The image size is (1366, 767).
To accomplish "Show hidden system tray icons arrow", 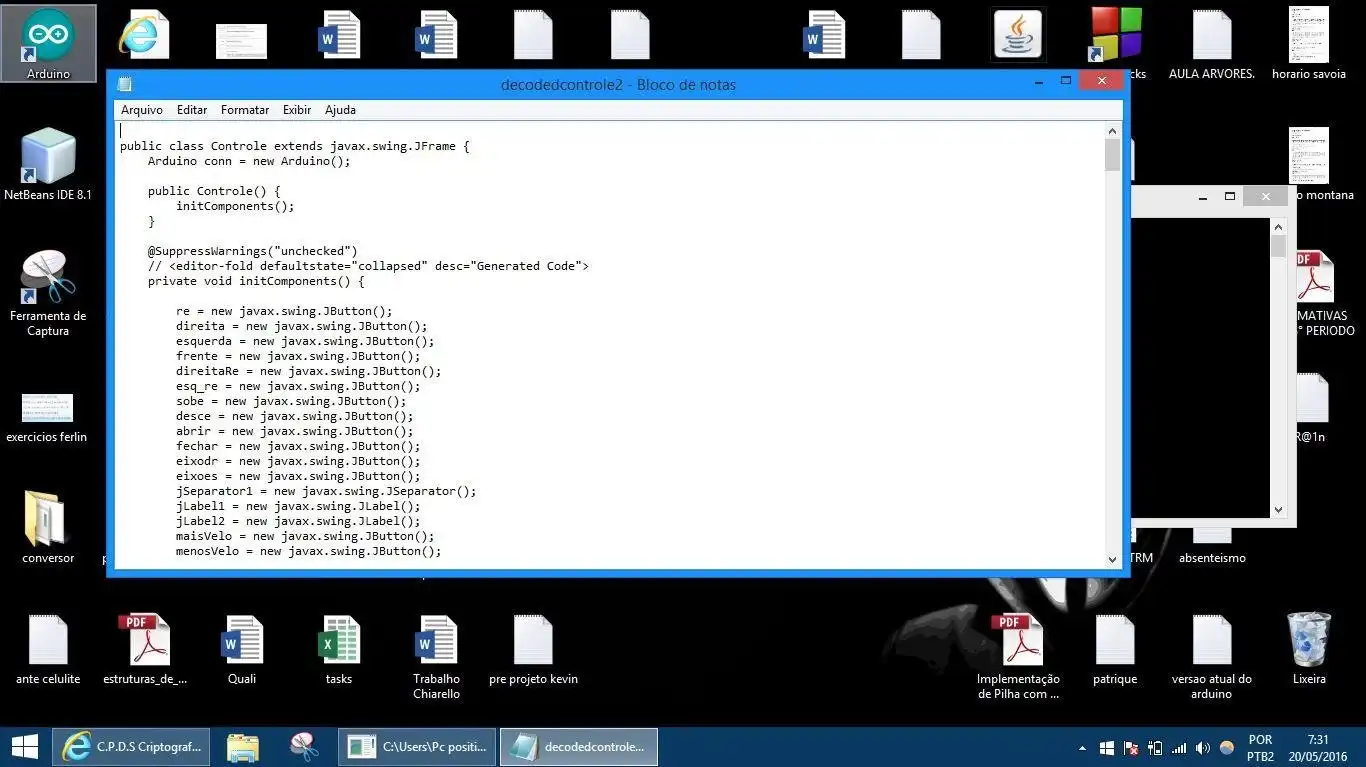I will click(x=1083, y=748).
